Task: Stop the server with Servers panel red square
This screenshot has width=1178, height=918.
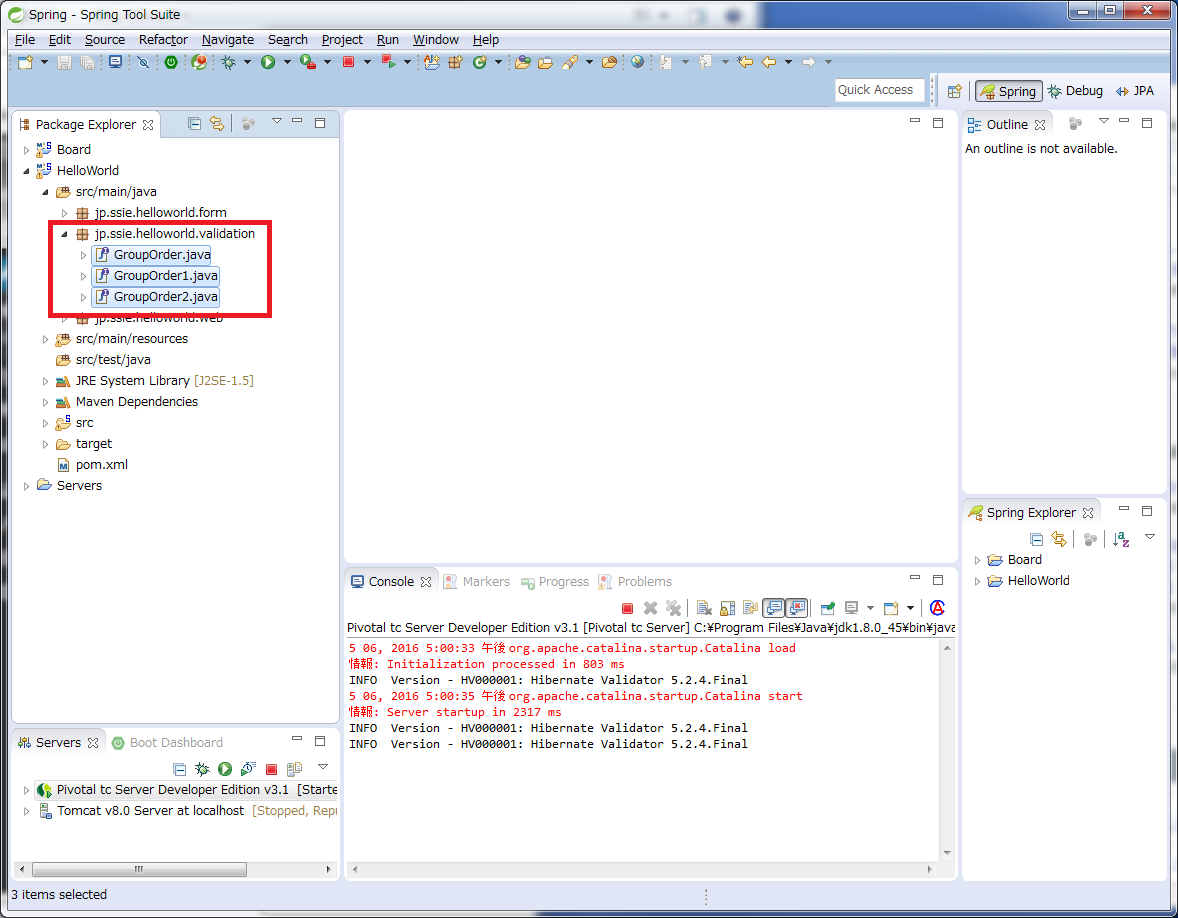Action: pos(271,769)
